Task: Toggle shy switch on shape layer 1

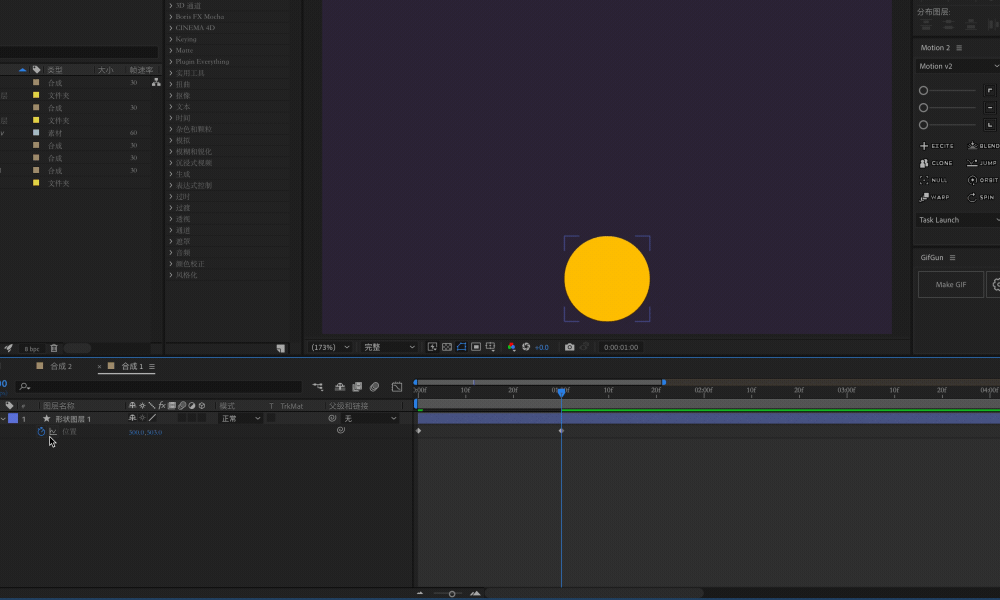Action: pyautogui.click(x=132, y=418)
